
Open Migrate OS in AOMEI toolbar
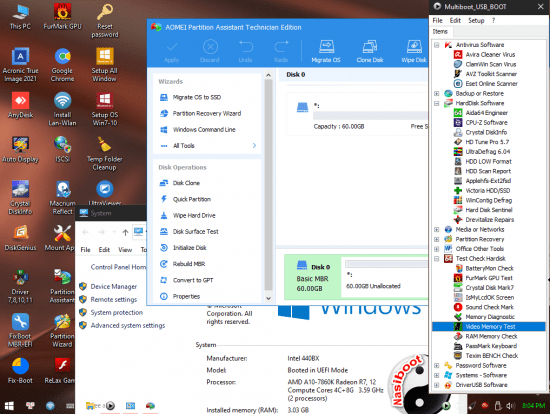click(326, 51)
